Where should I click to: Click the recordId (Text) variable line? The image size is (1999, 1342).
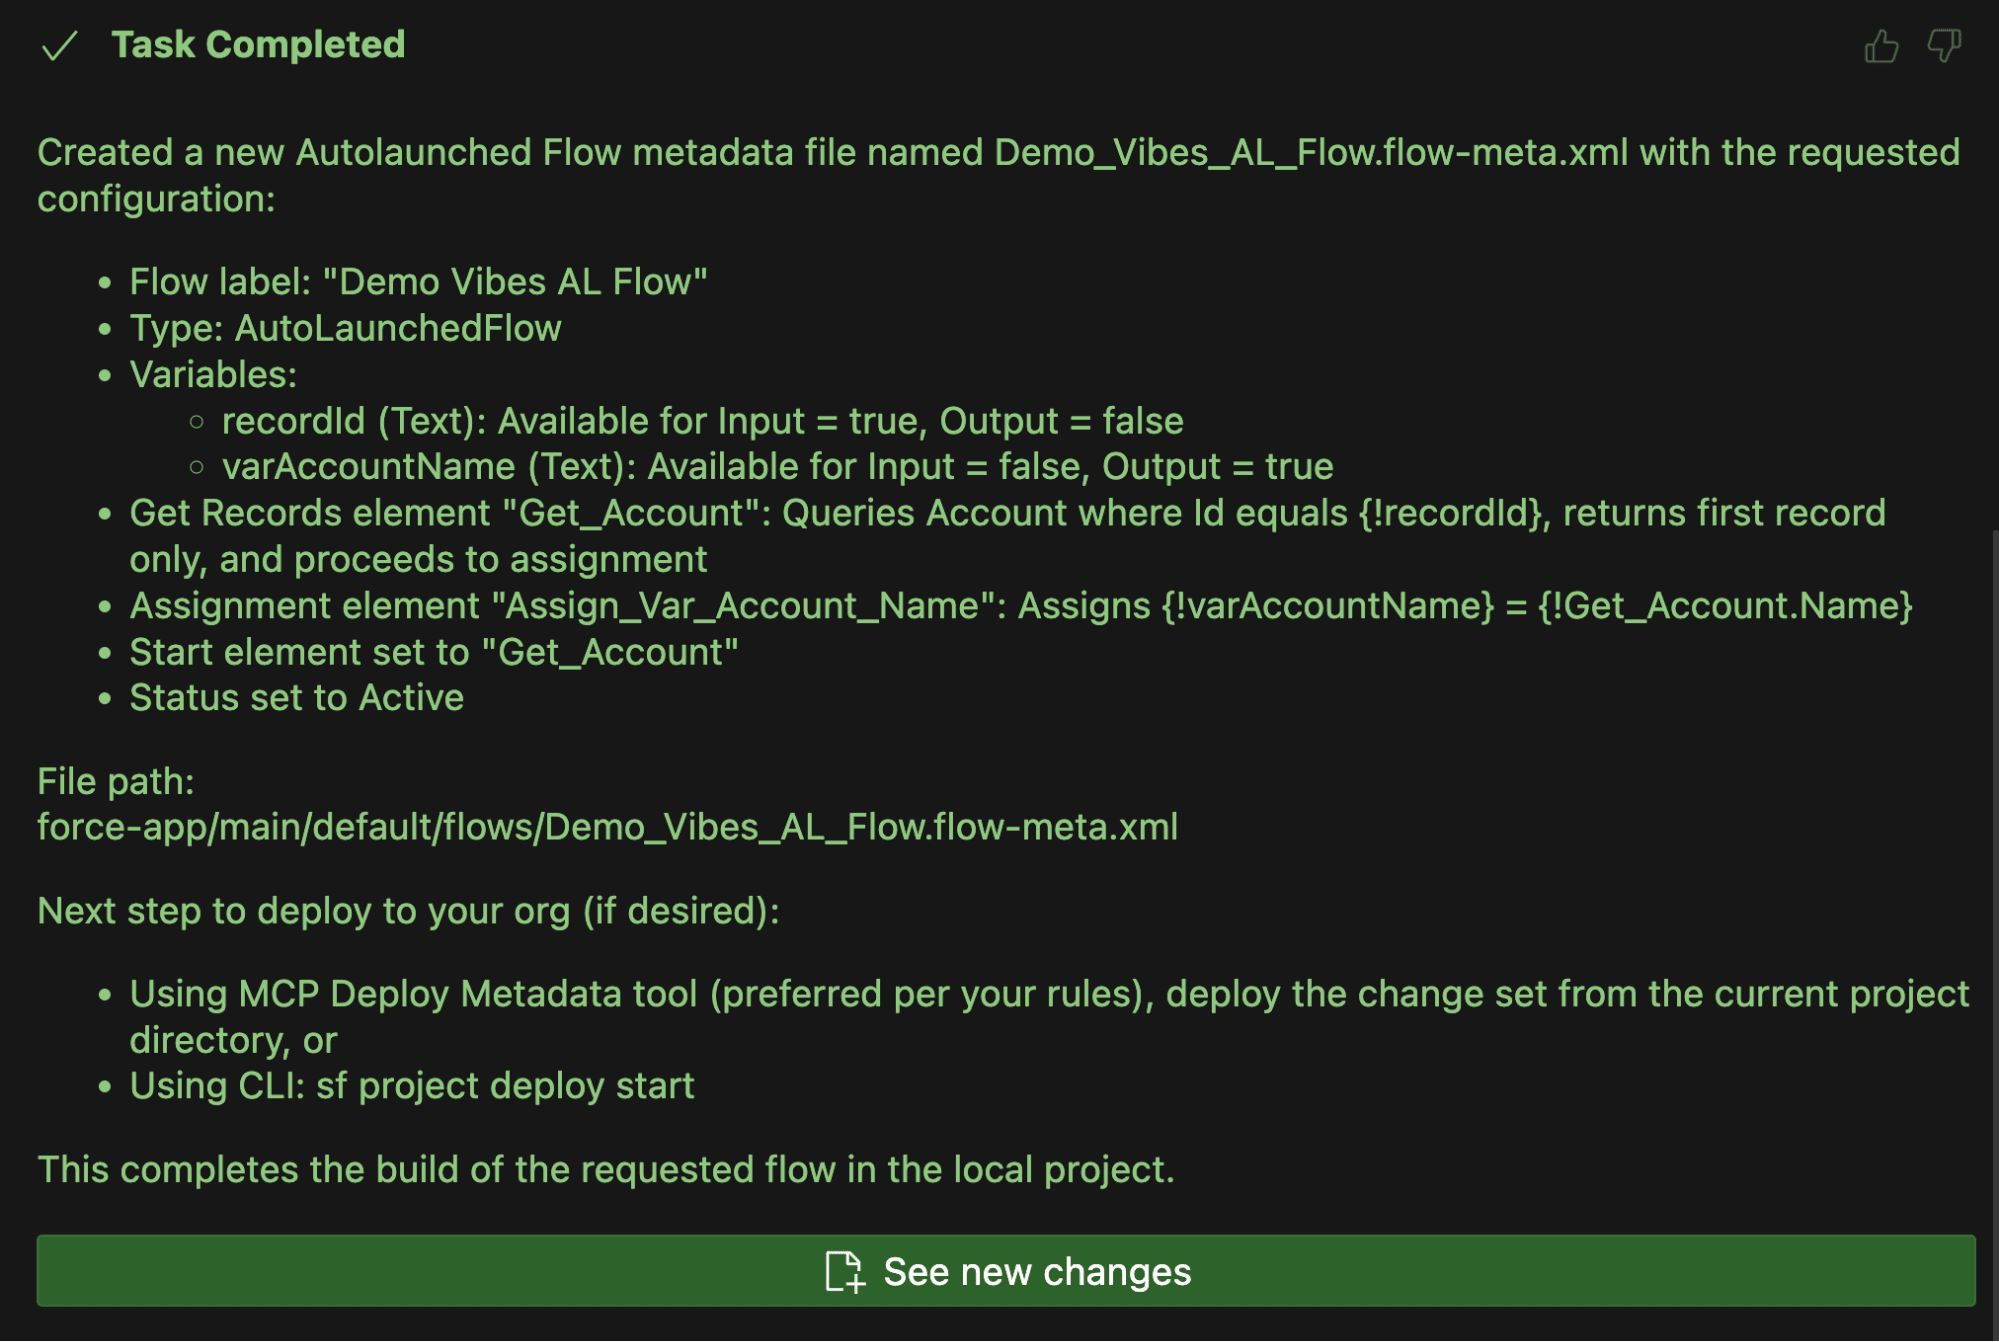coord(702,421)
